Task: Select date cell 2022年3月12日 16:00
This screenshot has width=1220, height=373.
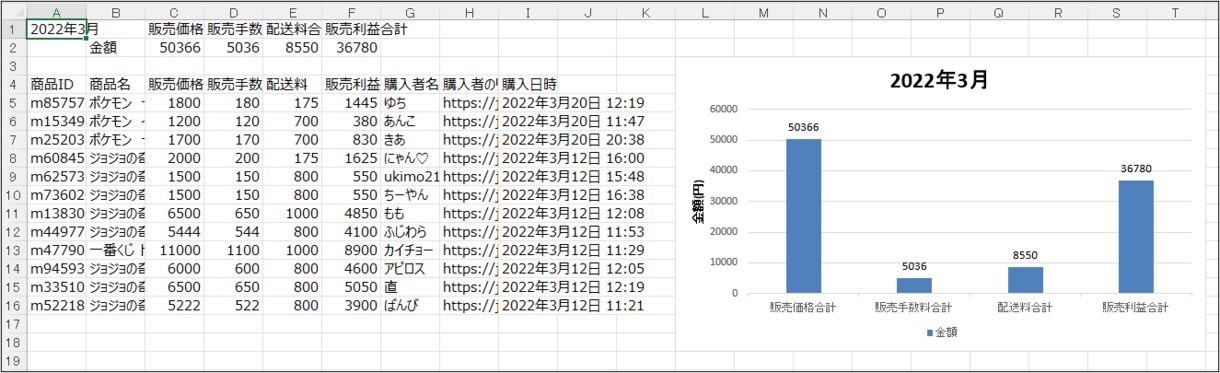Action: pyautogui.click(x=573, y=158)
